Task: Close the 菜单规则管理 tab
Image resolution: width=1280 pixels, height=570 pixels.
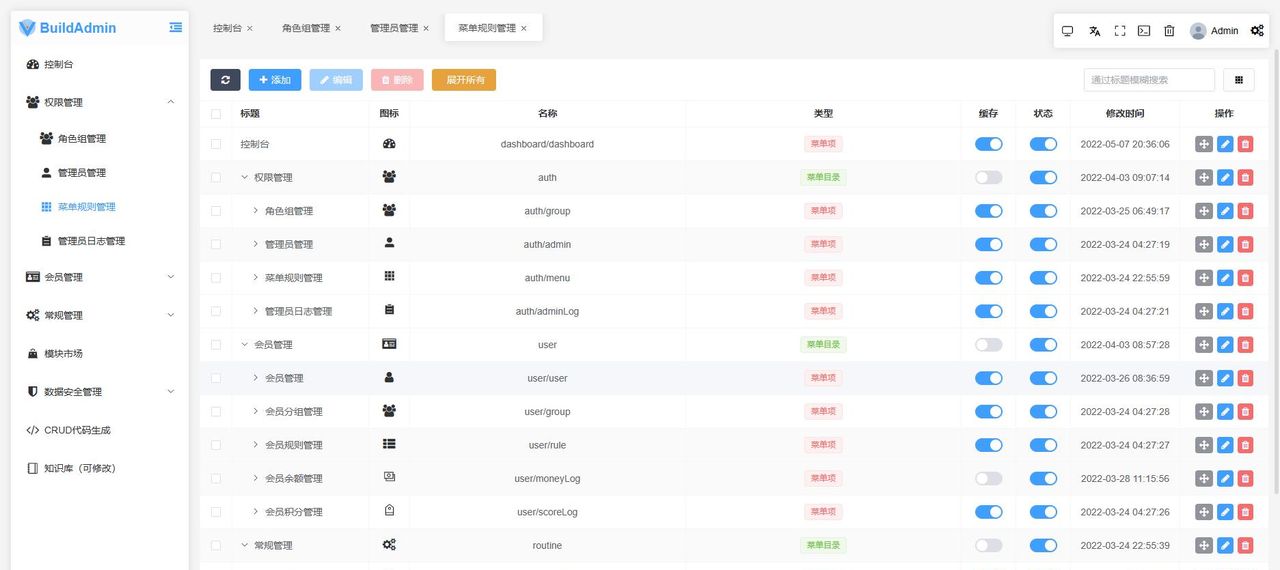Action: click(524, 28)
